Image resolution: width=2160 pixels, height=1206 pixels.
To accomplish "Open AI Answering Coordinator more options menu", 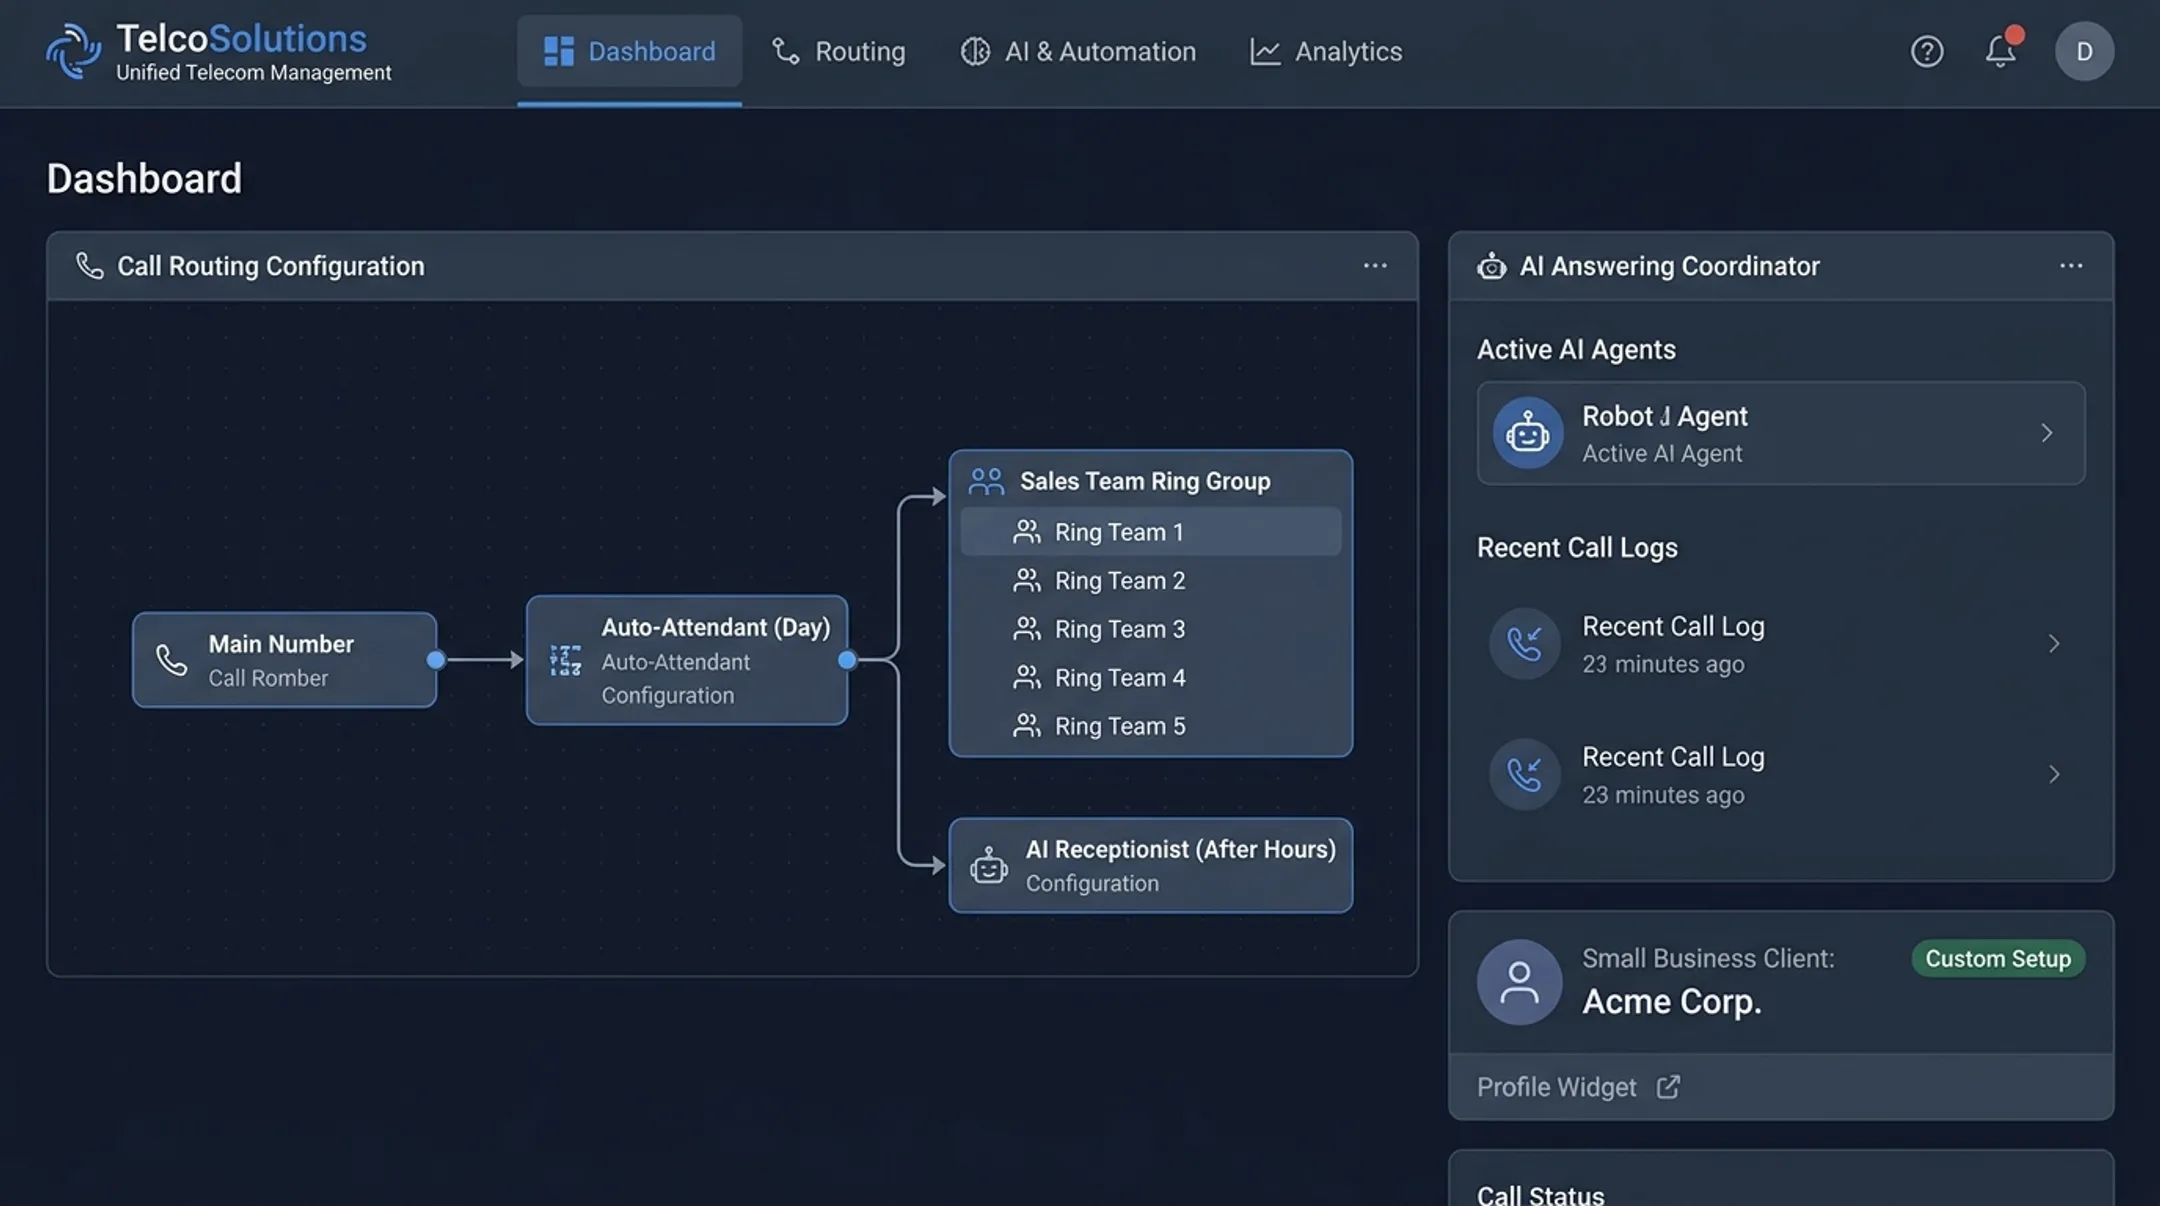I will coord(2071,266).
